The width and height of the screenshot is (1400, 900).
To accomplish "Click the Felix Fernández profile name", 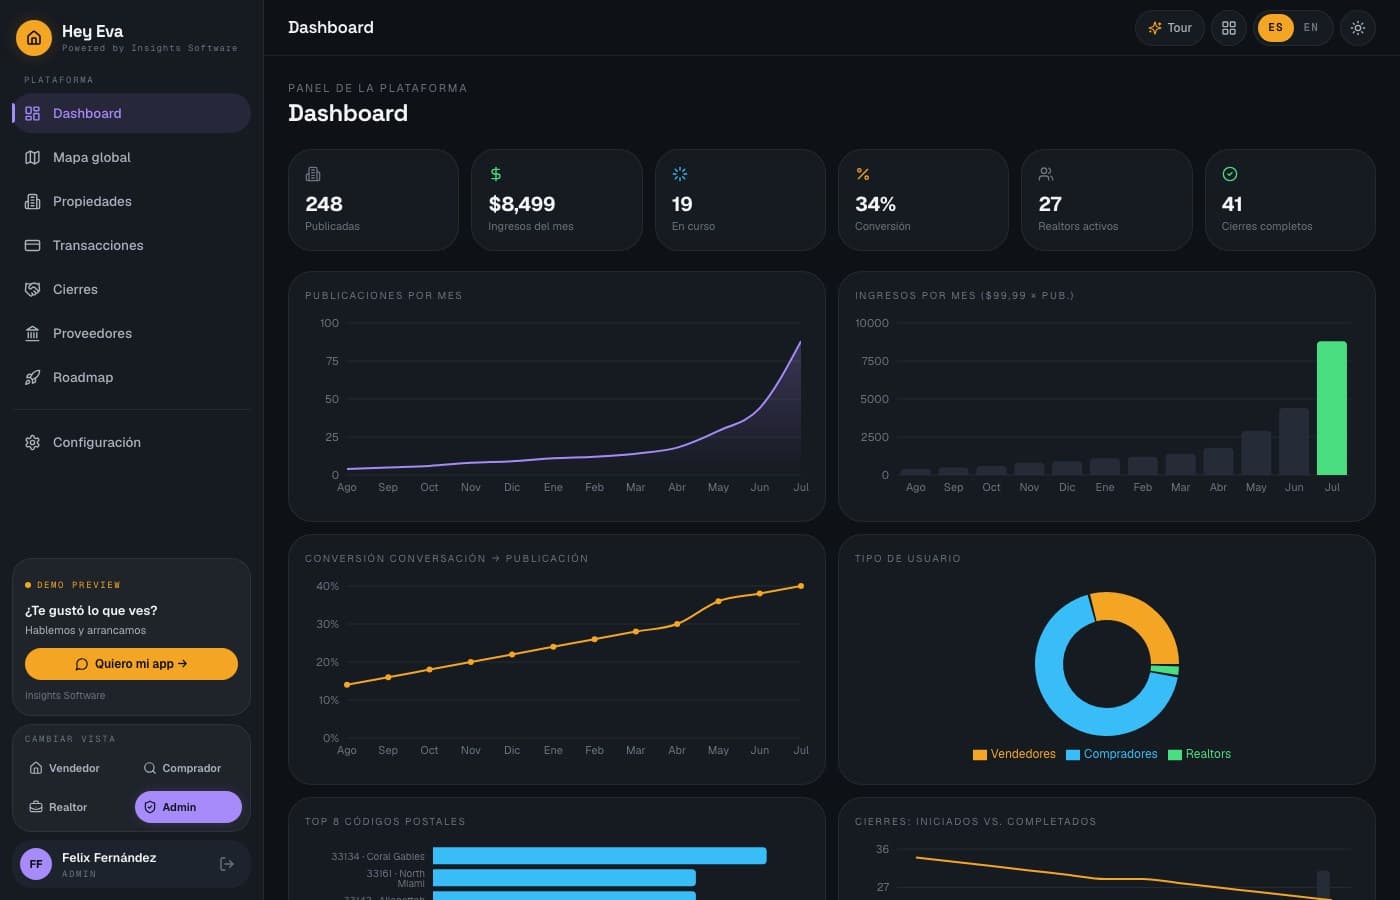I will pyautogui.click(x=109, y=858).
